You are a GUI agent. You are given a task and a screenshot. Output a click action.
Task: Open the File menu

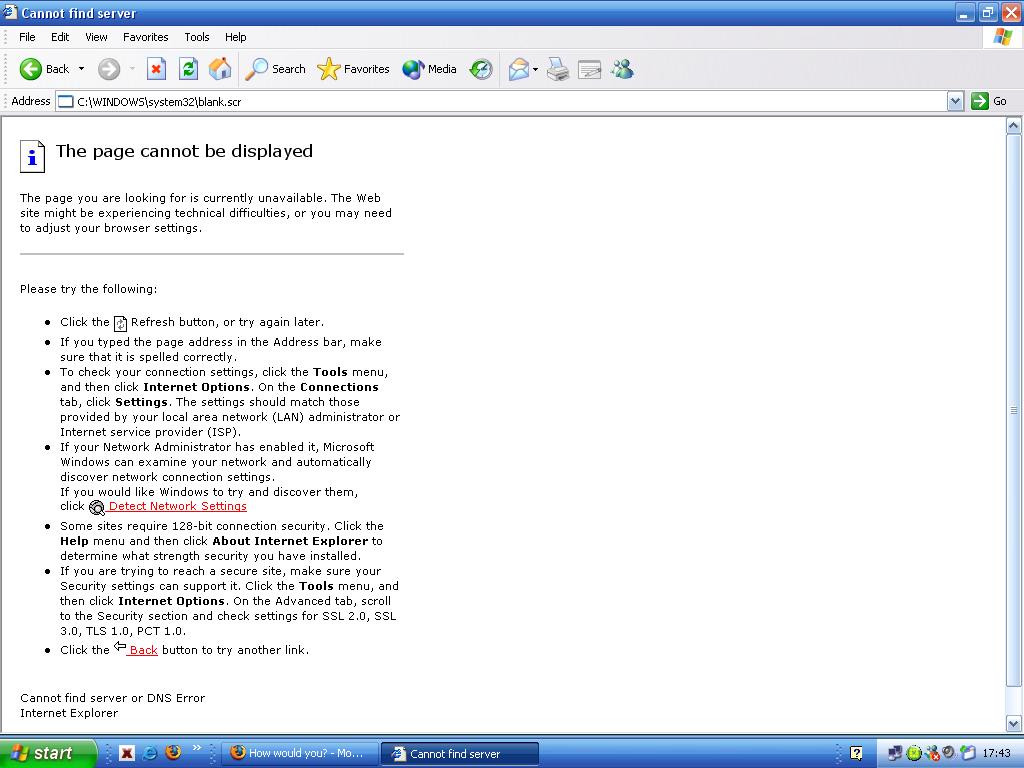(x=27, y=37)
